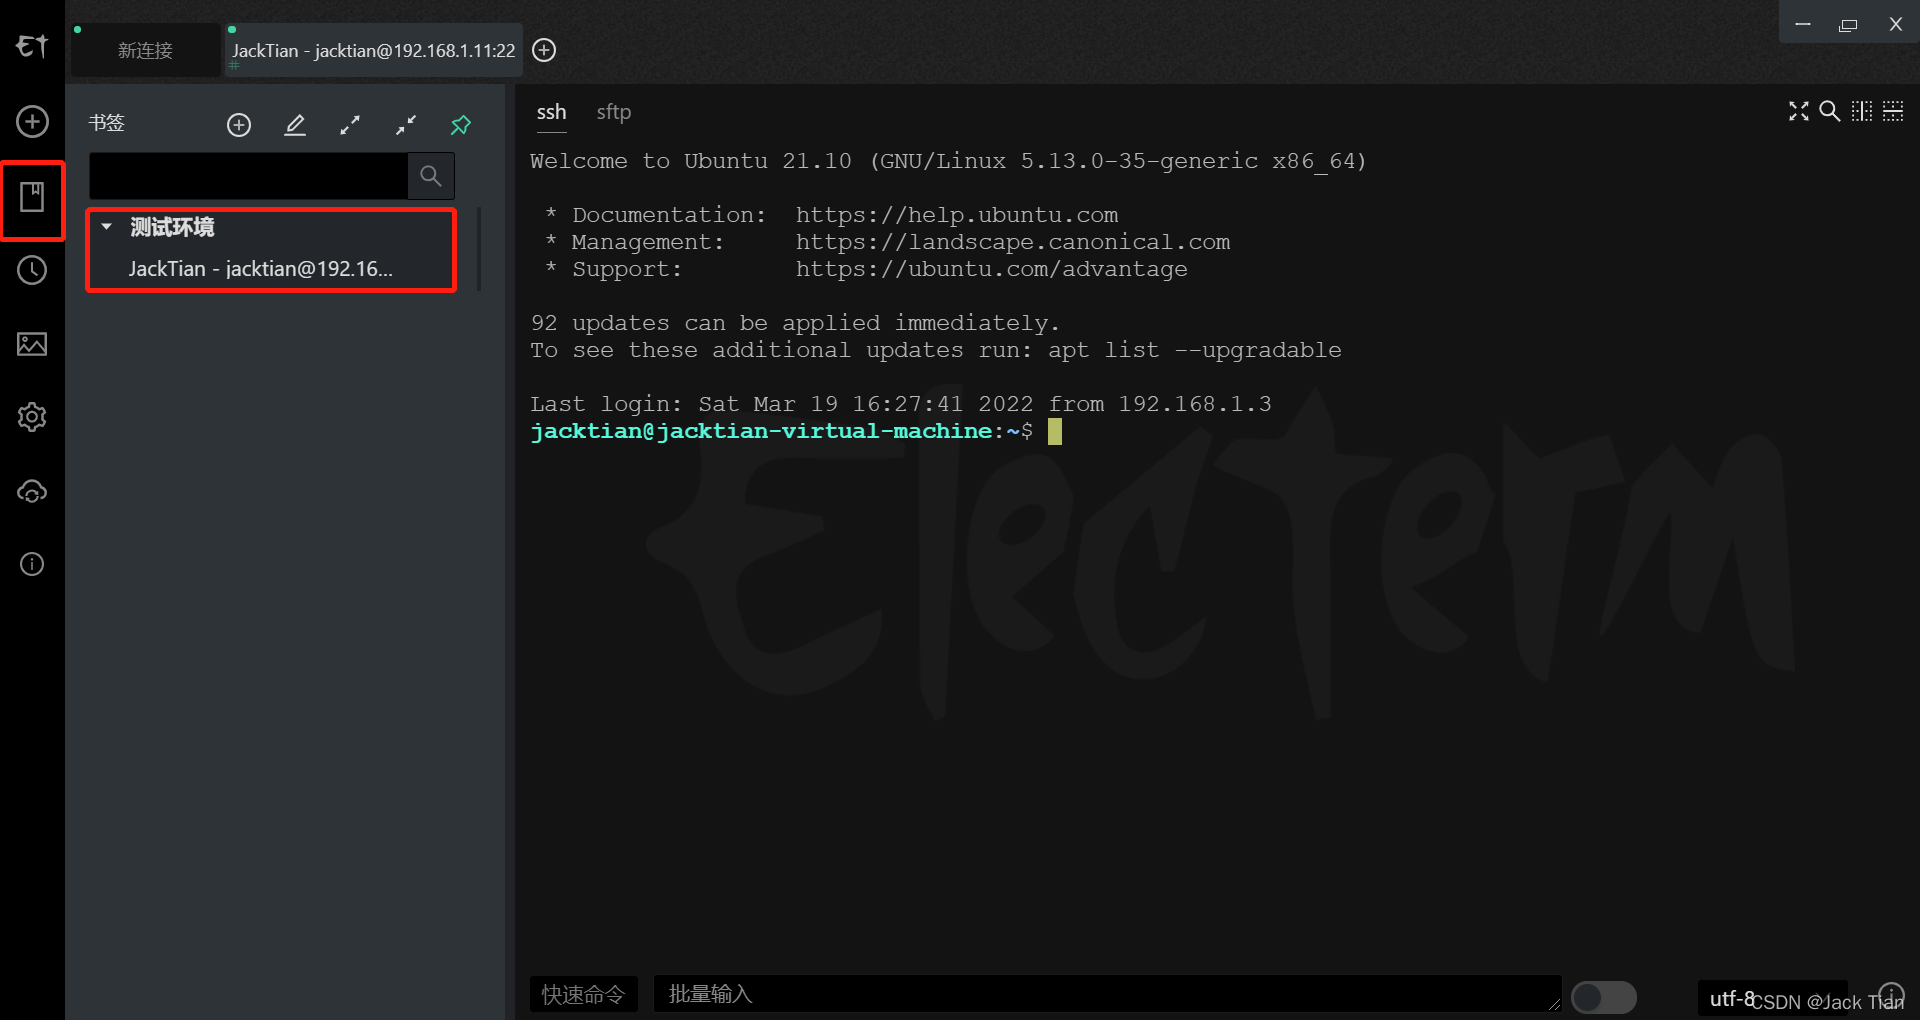The image size is (1920, 1020).
Task: Open terminal search magnifier icon
Action: (1830, 111)
